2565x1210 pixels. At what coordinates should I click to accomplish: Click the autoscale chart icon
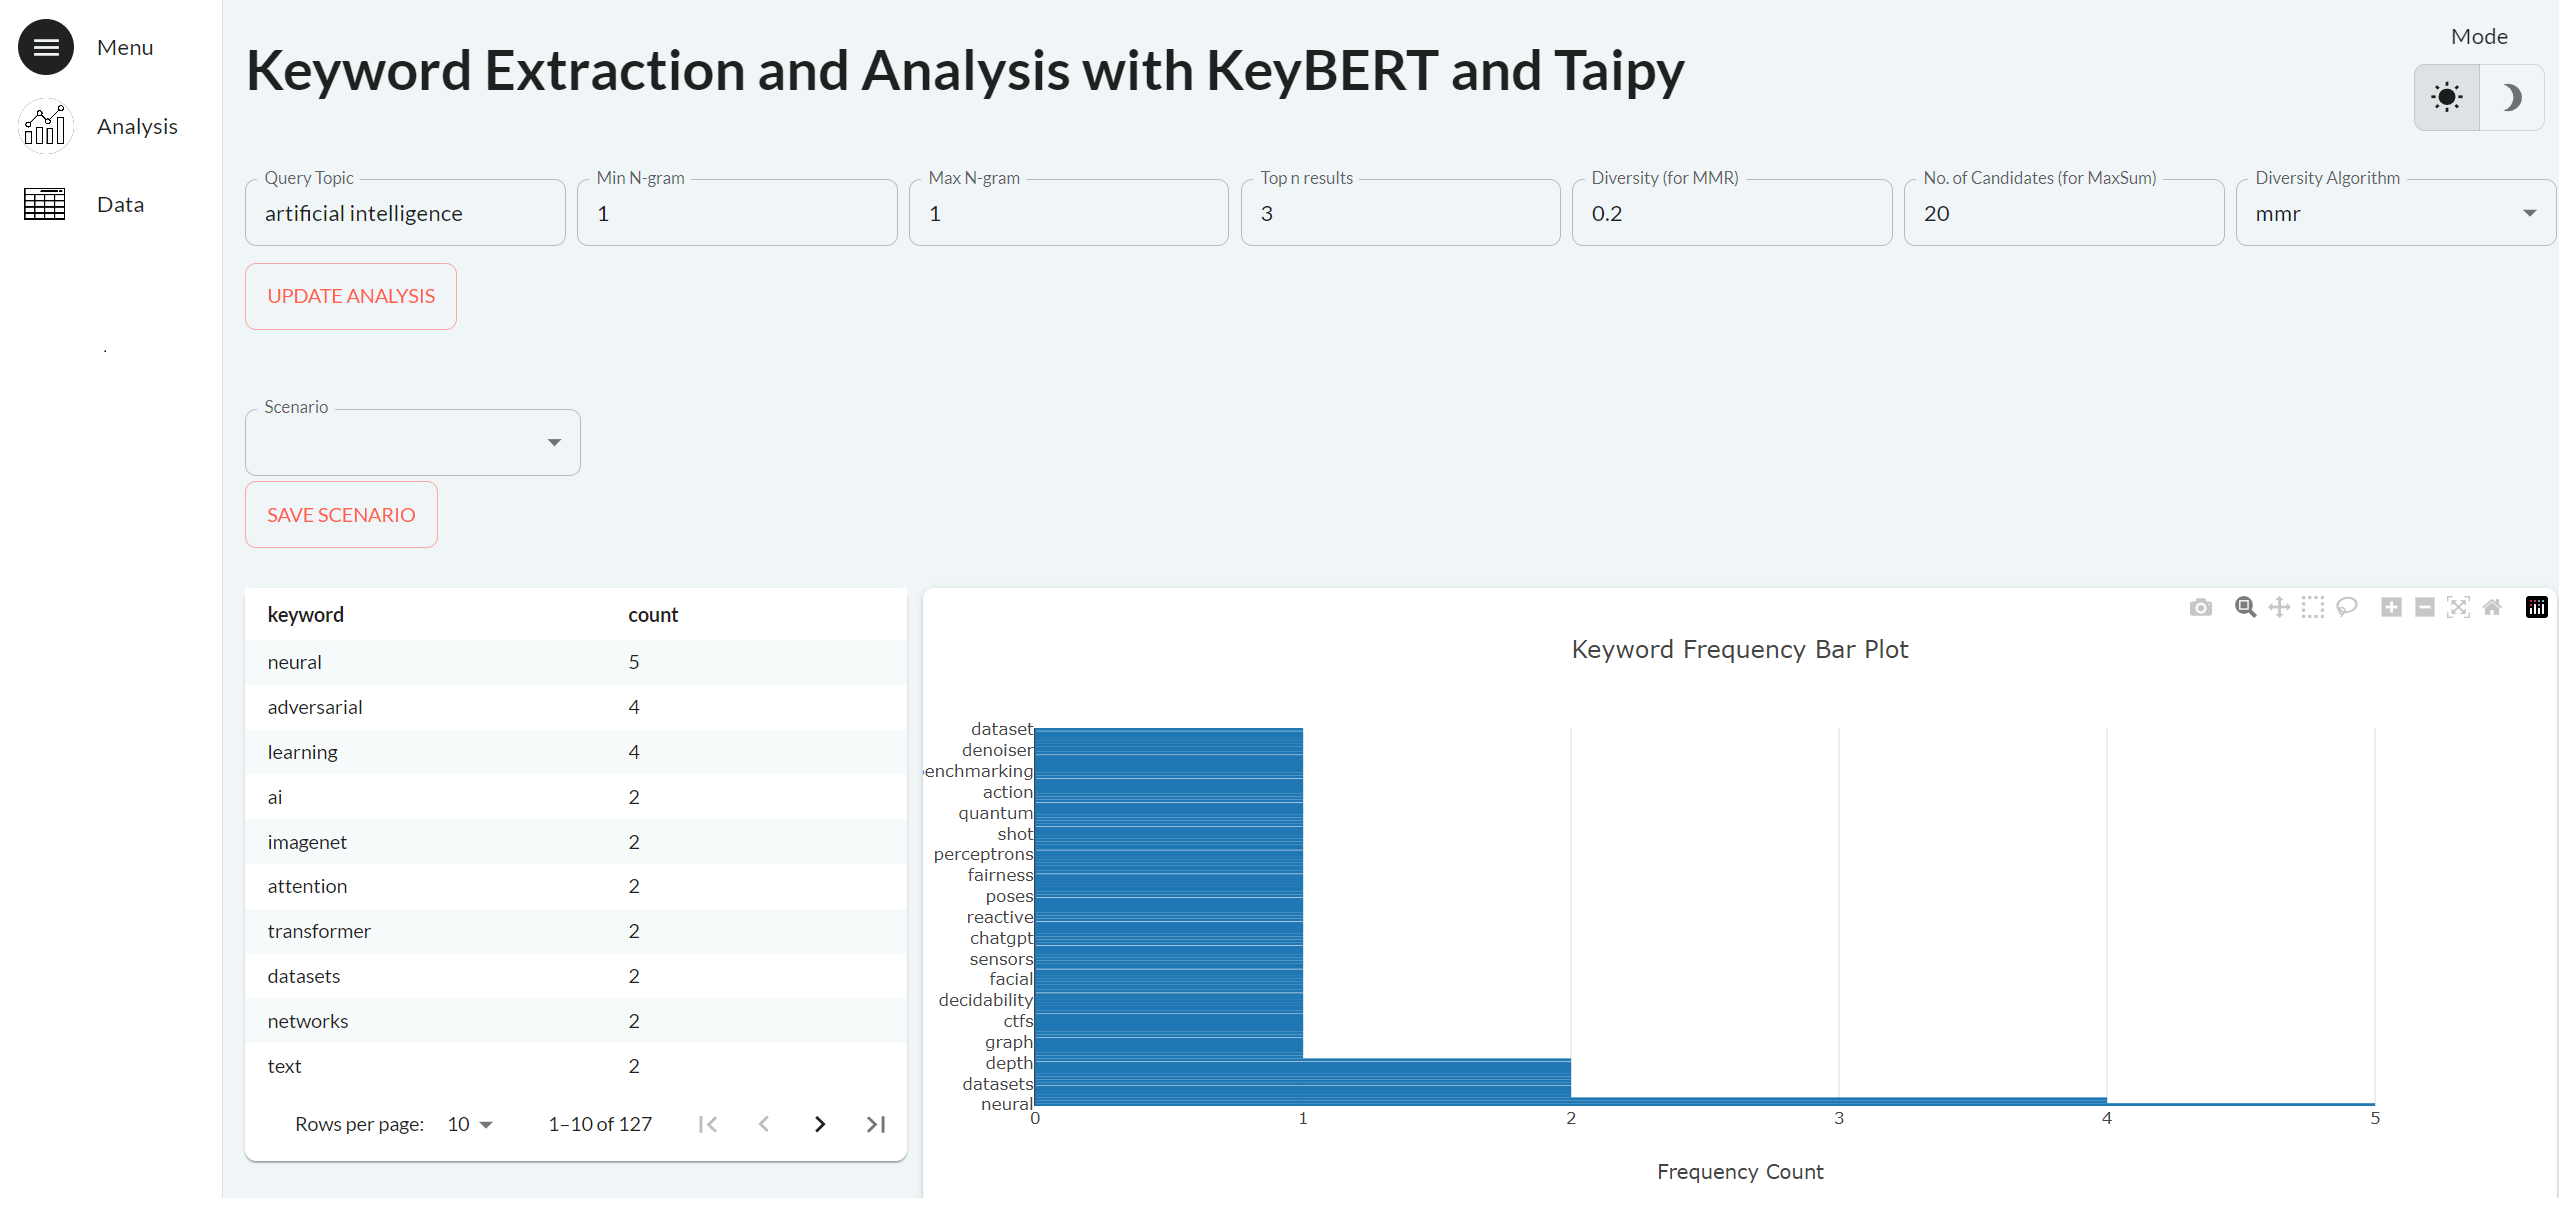click(x=2458, y=607)
